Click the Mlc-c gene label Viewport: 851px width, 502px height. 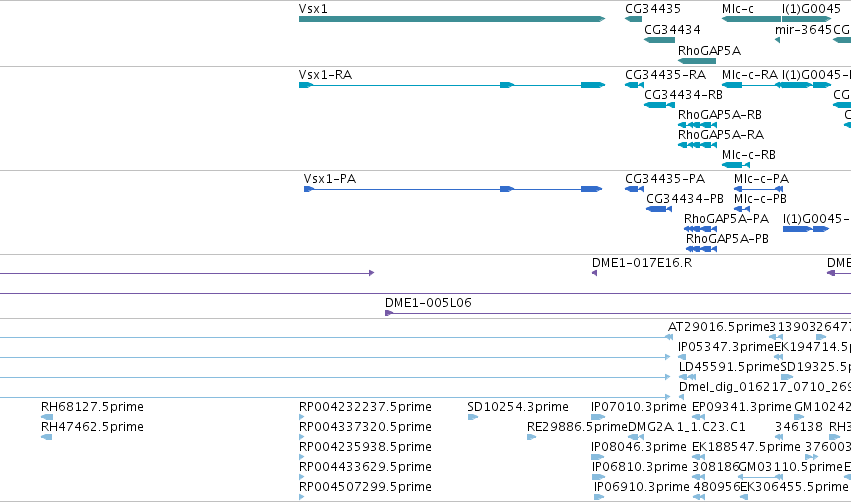tap(738, 9)
